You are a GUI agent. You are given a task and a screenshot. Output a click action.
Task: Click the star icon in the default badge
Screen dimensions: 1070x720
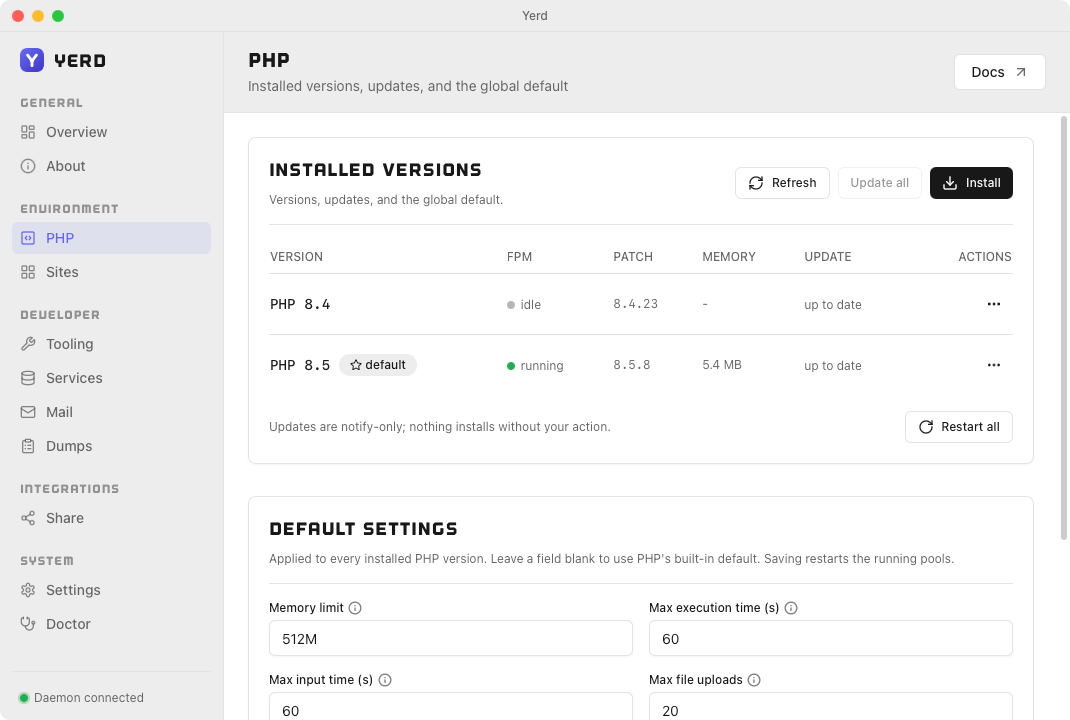click(x=356, y=365)
